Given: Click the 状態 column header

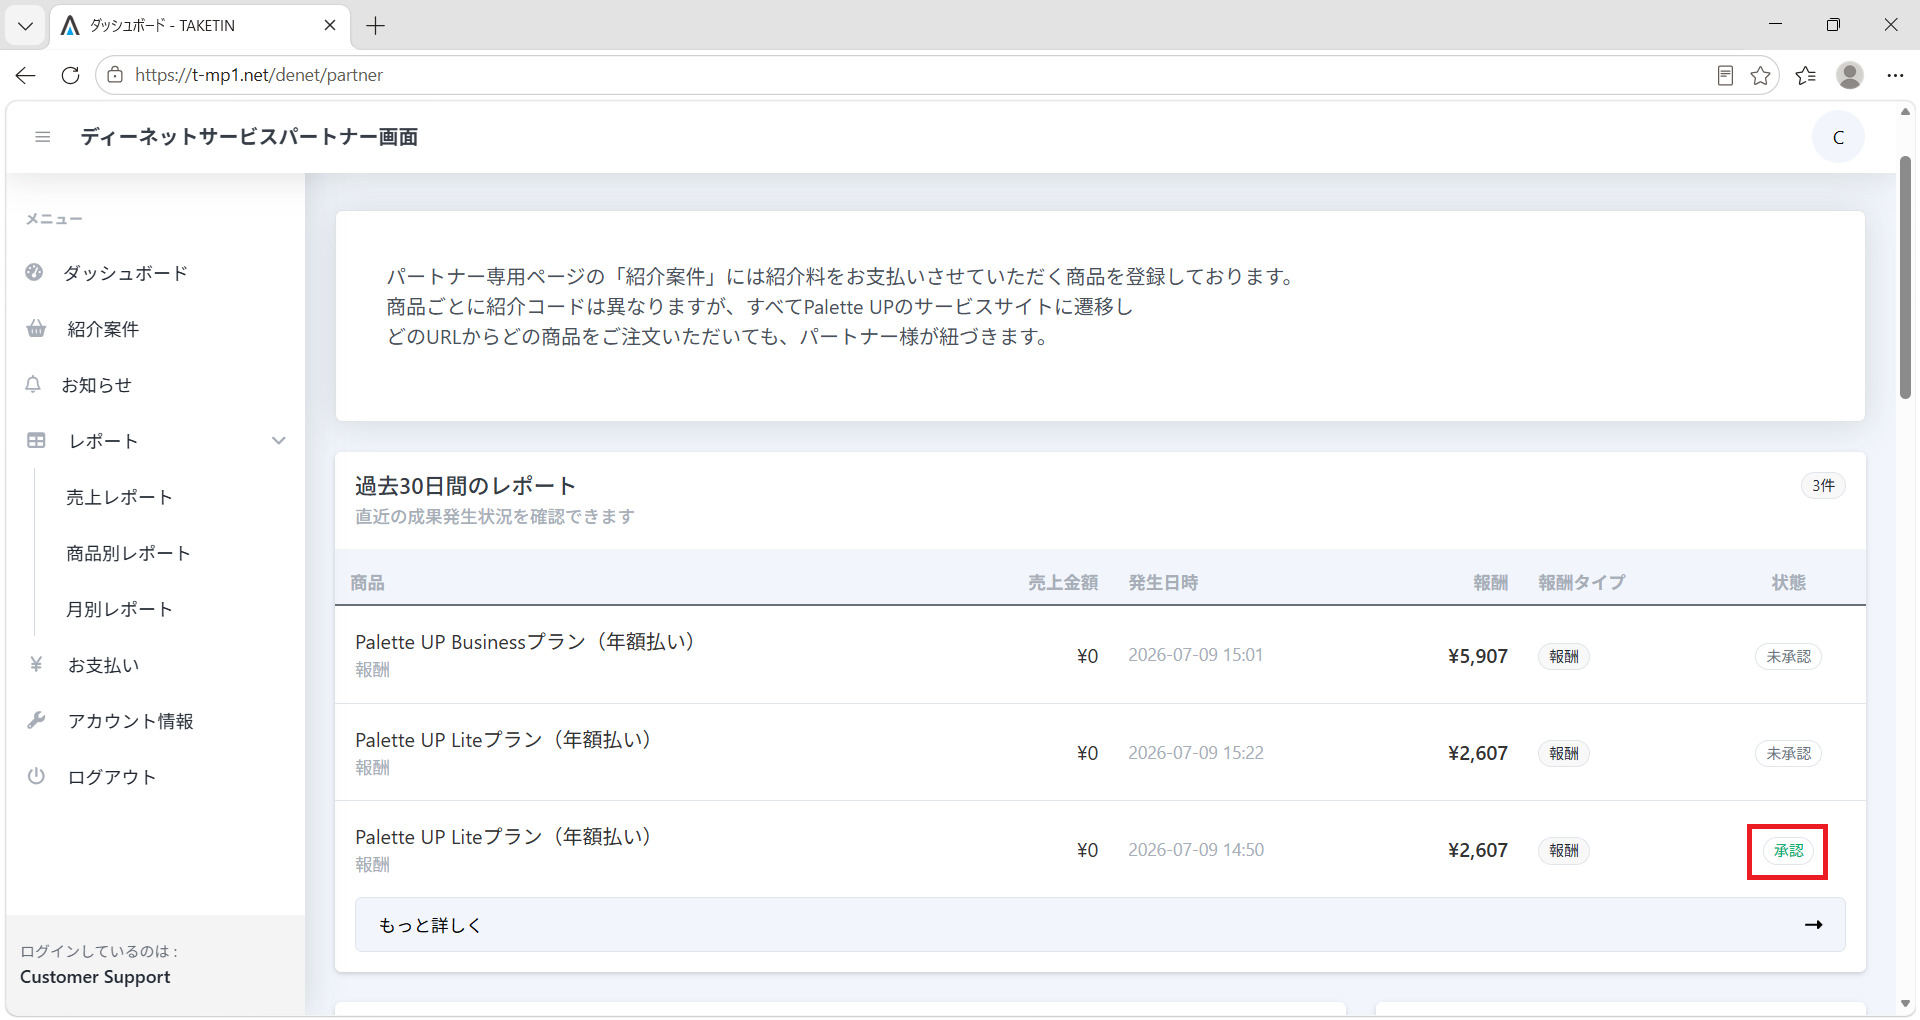Looking at the screenshot, I should click(x=1788, y=582).
